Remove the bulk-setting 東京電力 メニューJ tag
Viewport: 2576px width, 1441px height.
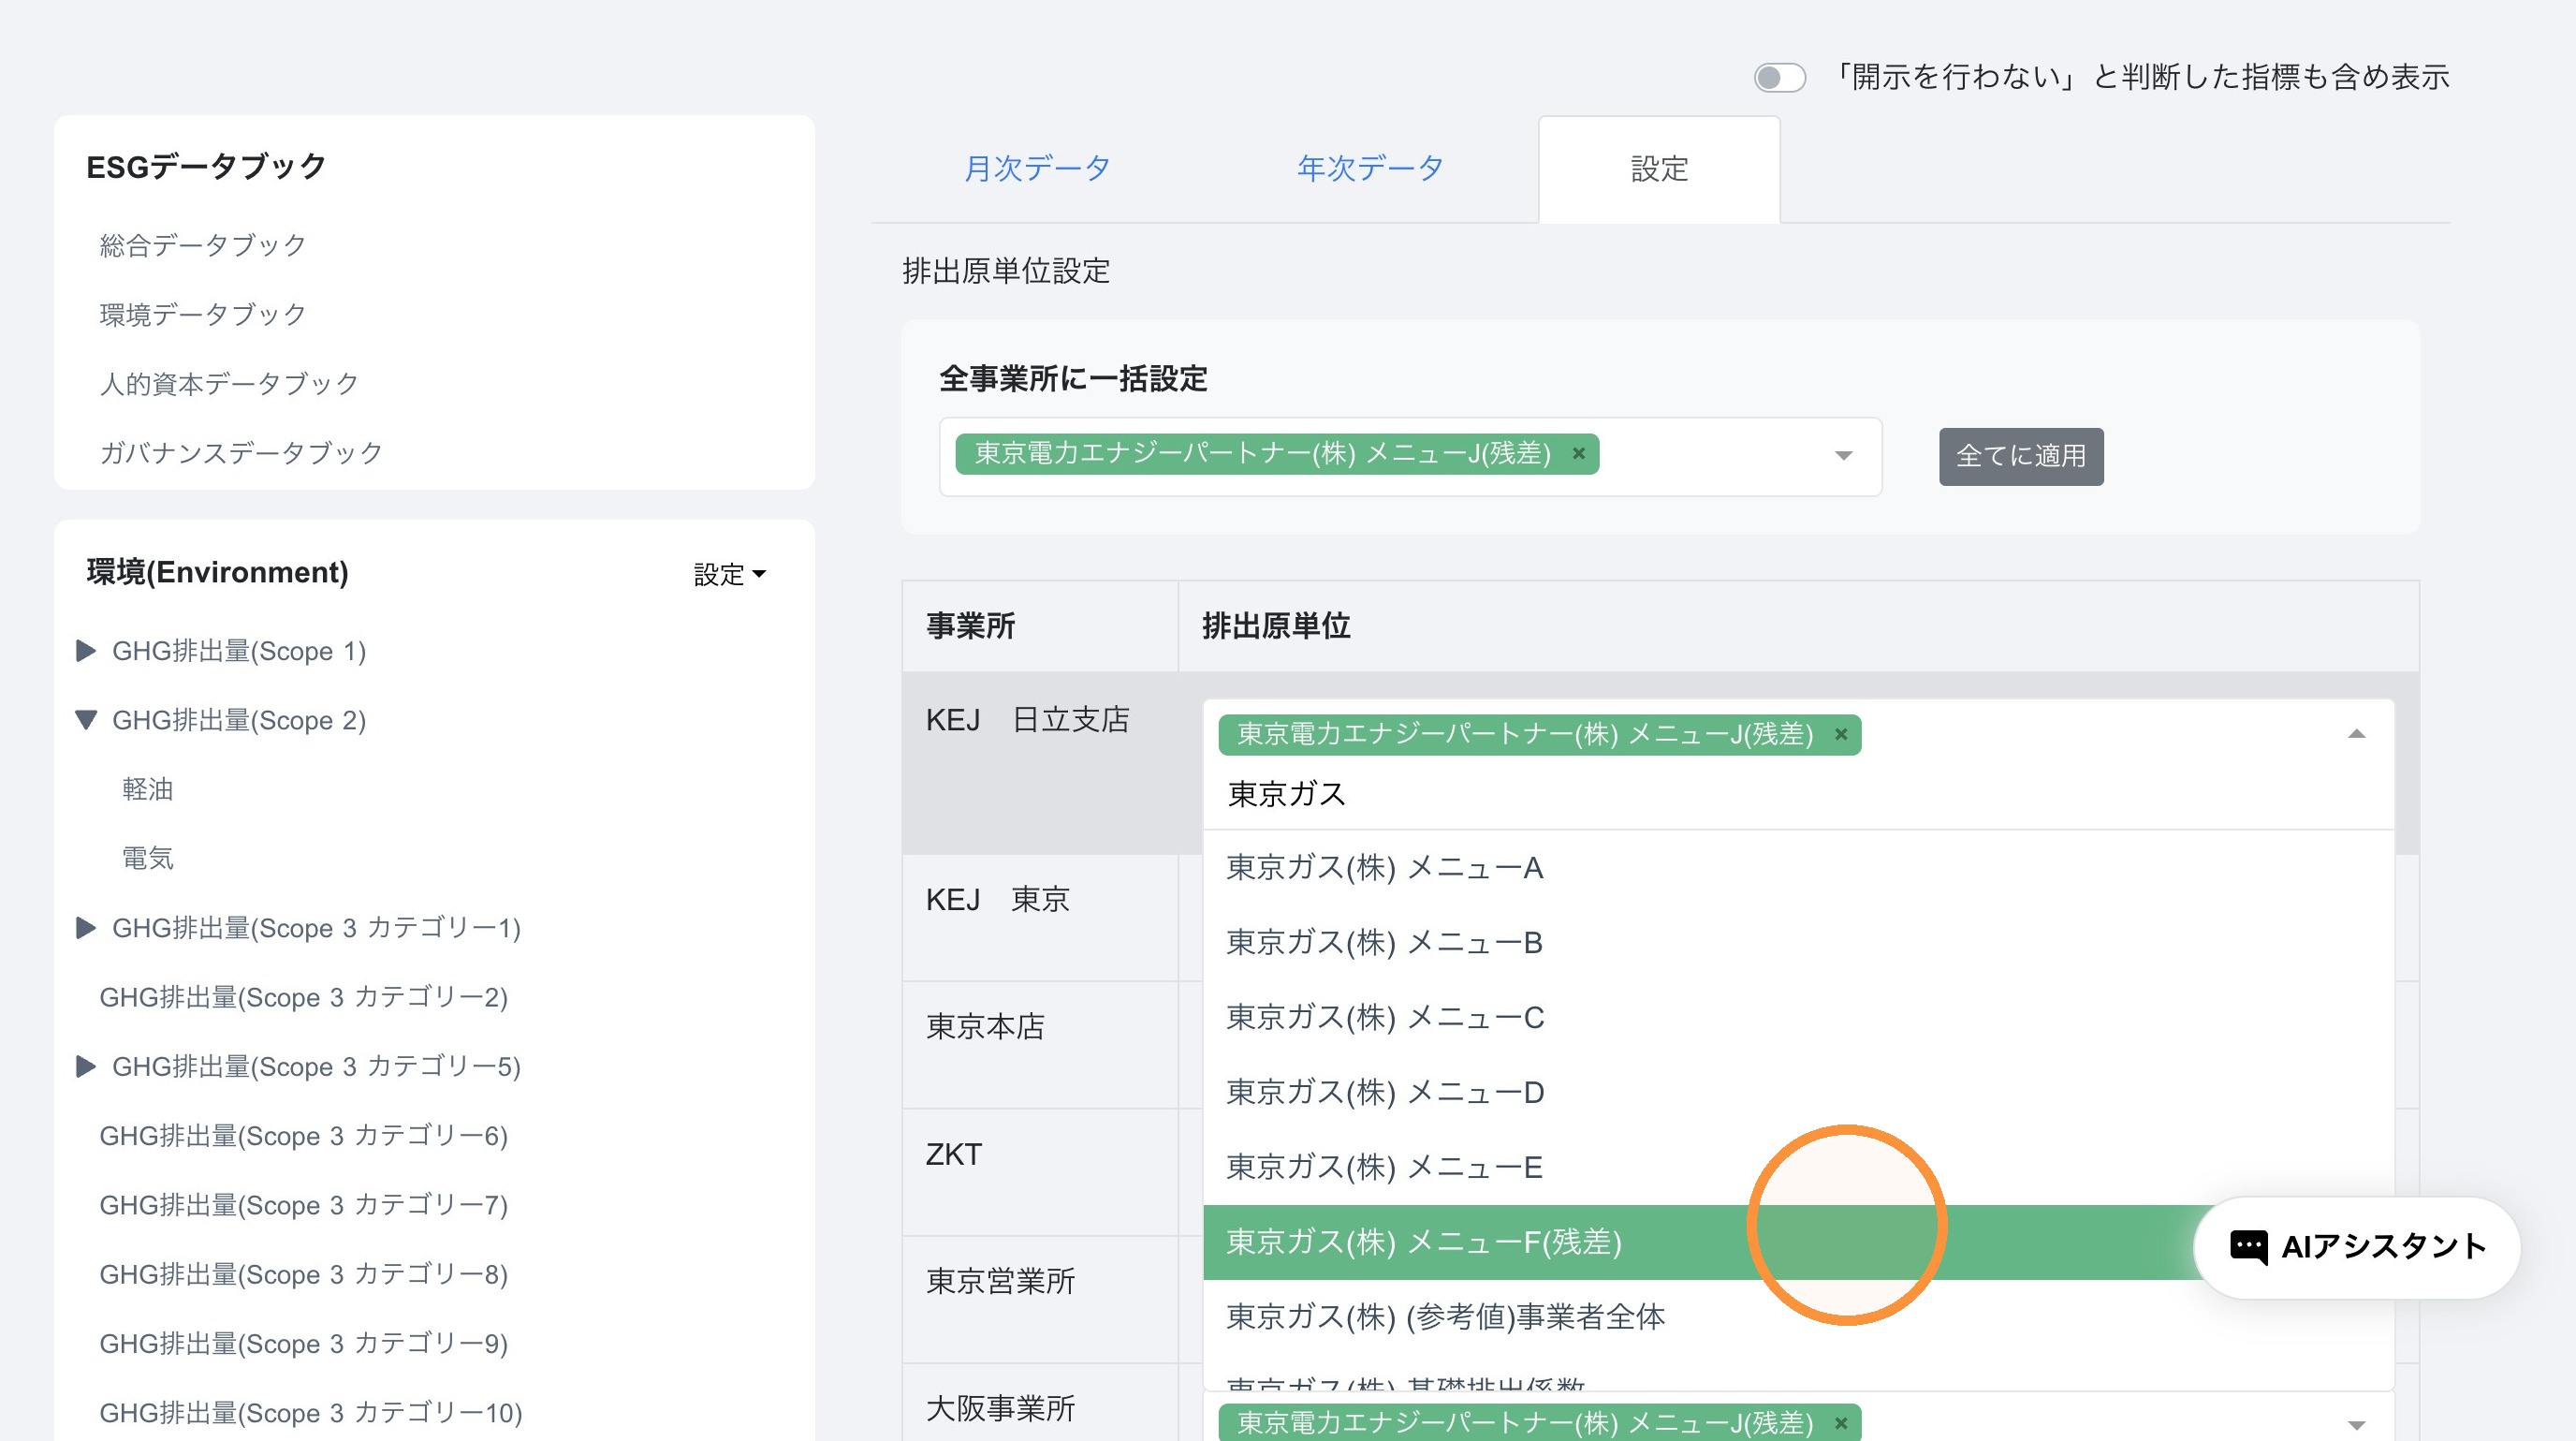tap(1579, 454)
